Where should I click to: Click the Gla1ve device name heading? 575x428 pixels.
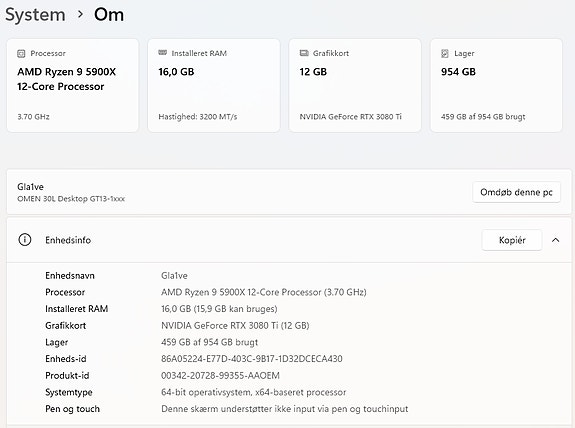click(30, 187)
